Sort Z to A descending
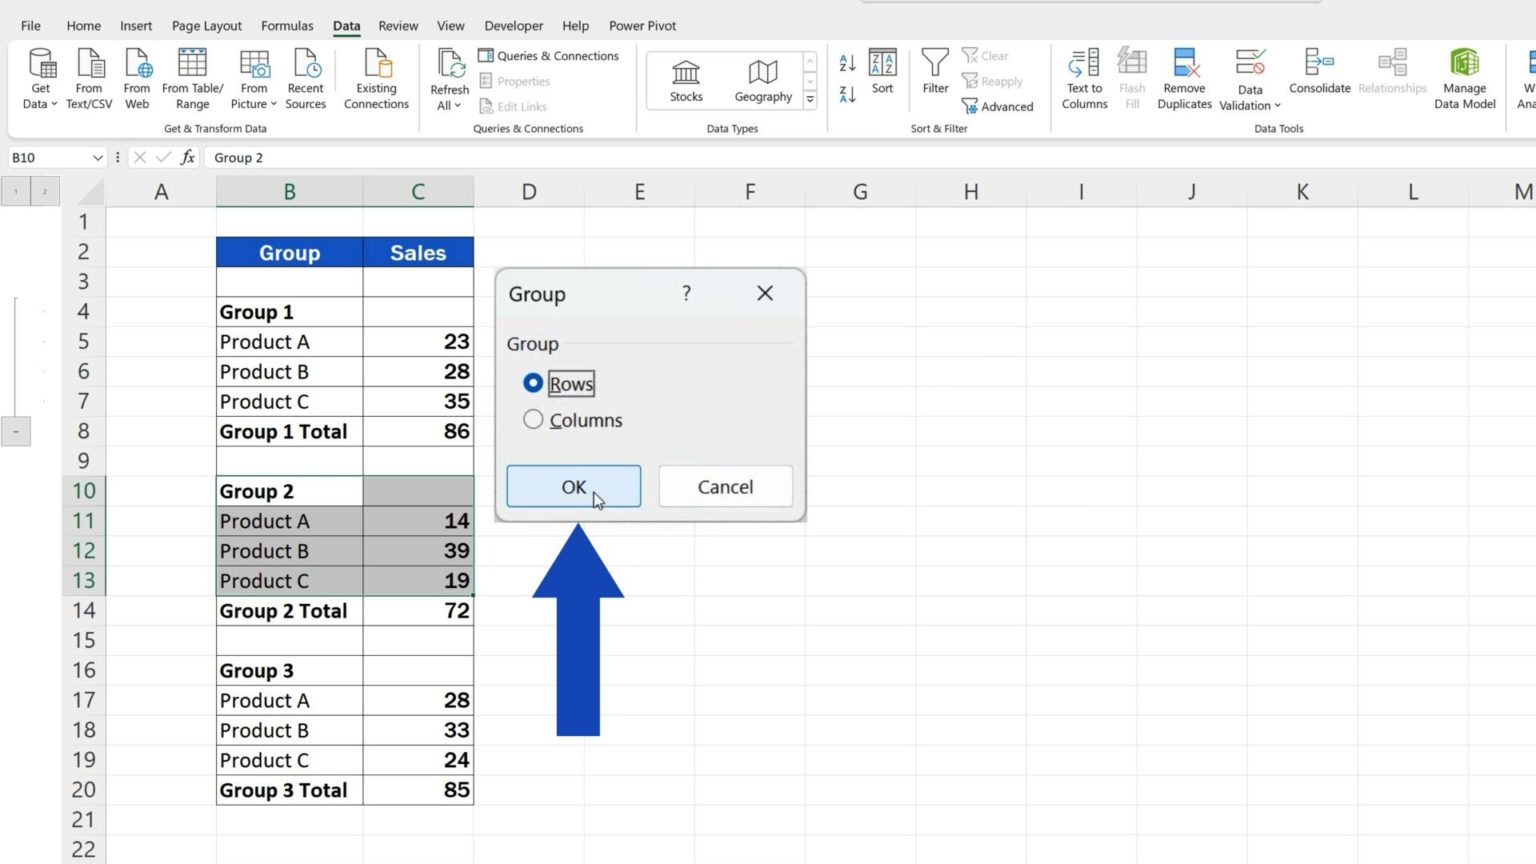The image size is (1536, 864). [847, 95]
